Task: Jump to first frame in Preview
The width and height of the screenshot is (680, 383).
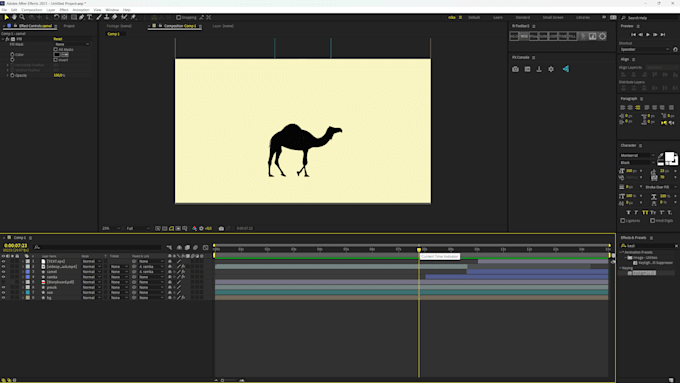Action: 633,35
